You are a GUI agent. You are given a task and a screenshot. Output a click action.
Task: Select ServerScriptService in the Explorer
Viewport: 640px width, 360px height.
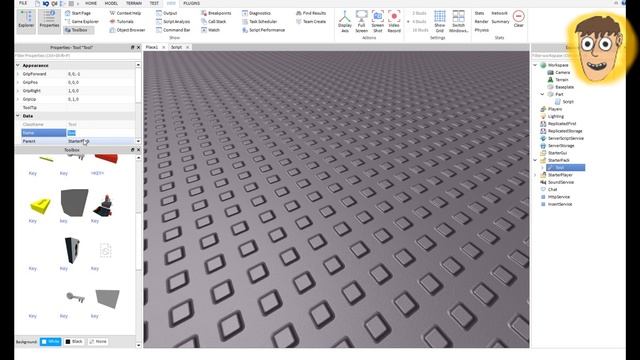pos(566,138)
